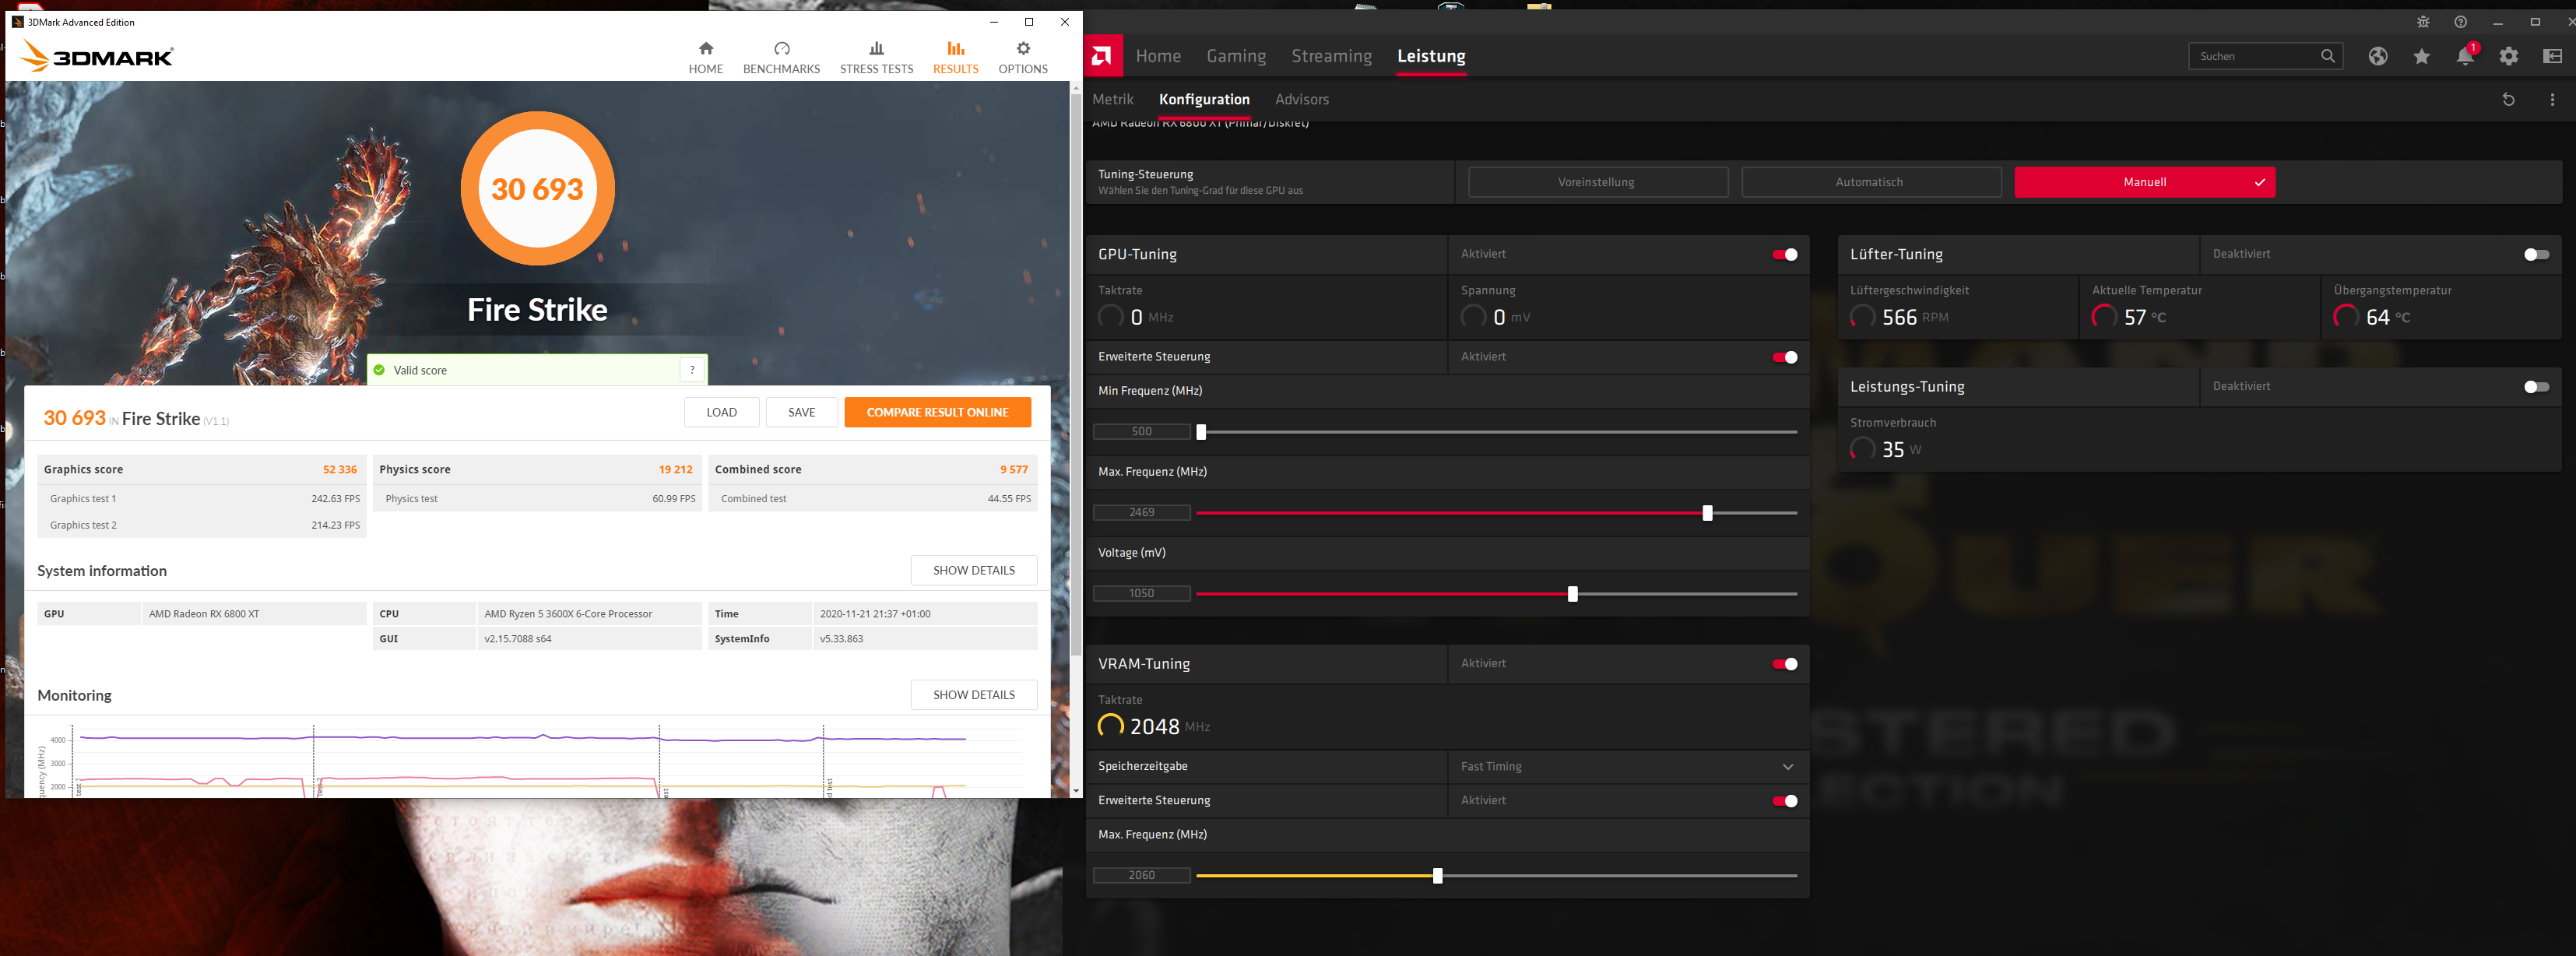Reset tuning with the undo arrow icon
The image size is (2576, 956).
click(x=2507, y=100)
